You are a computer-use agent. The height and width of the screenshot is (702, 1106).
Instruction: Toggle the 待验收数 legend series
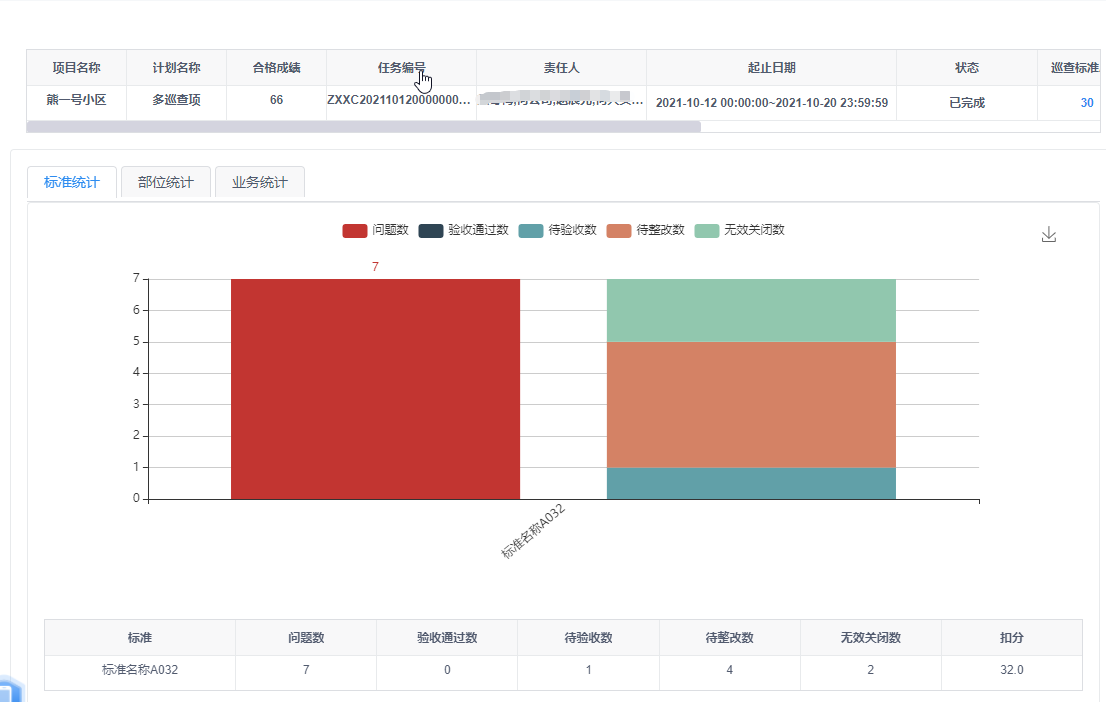coord(557,230)
